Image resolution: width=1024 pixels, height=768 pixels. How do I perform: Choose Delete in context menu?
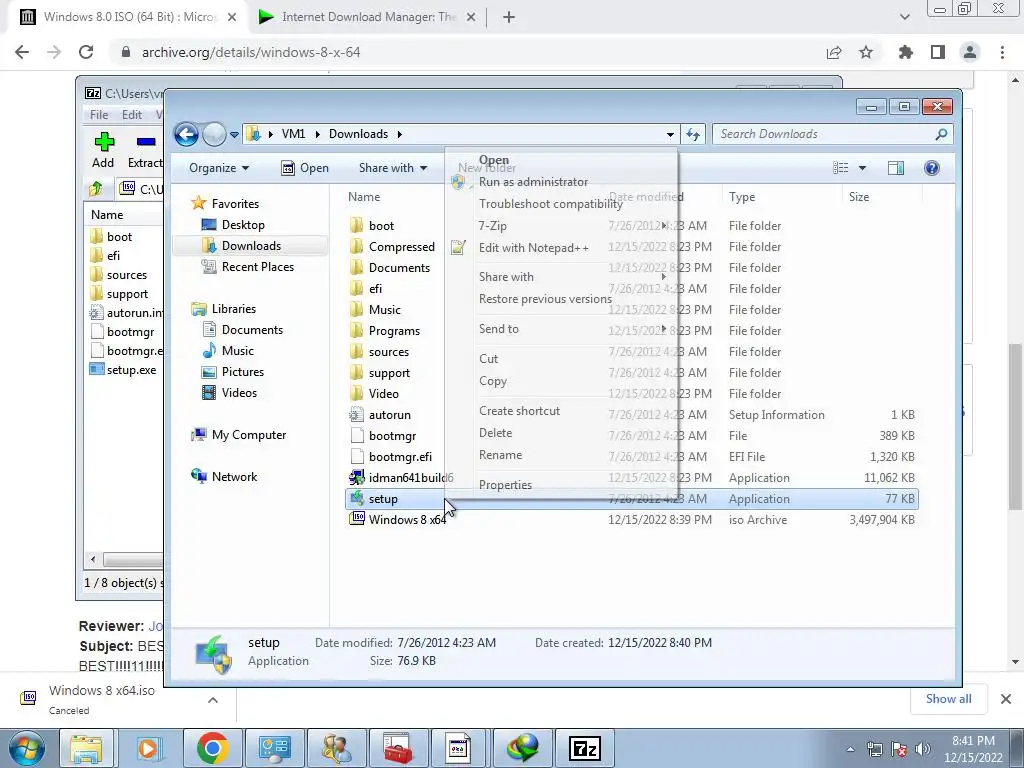[x=495, y=433]
